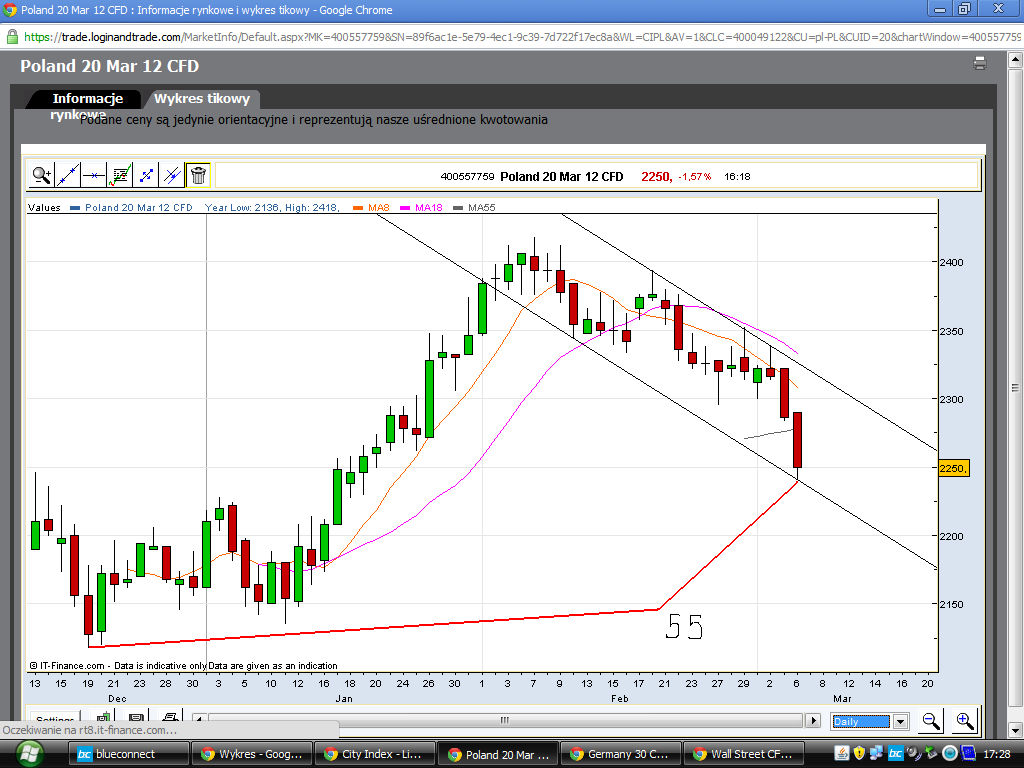Select the segment line drawing tool

146,175
